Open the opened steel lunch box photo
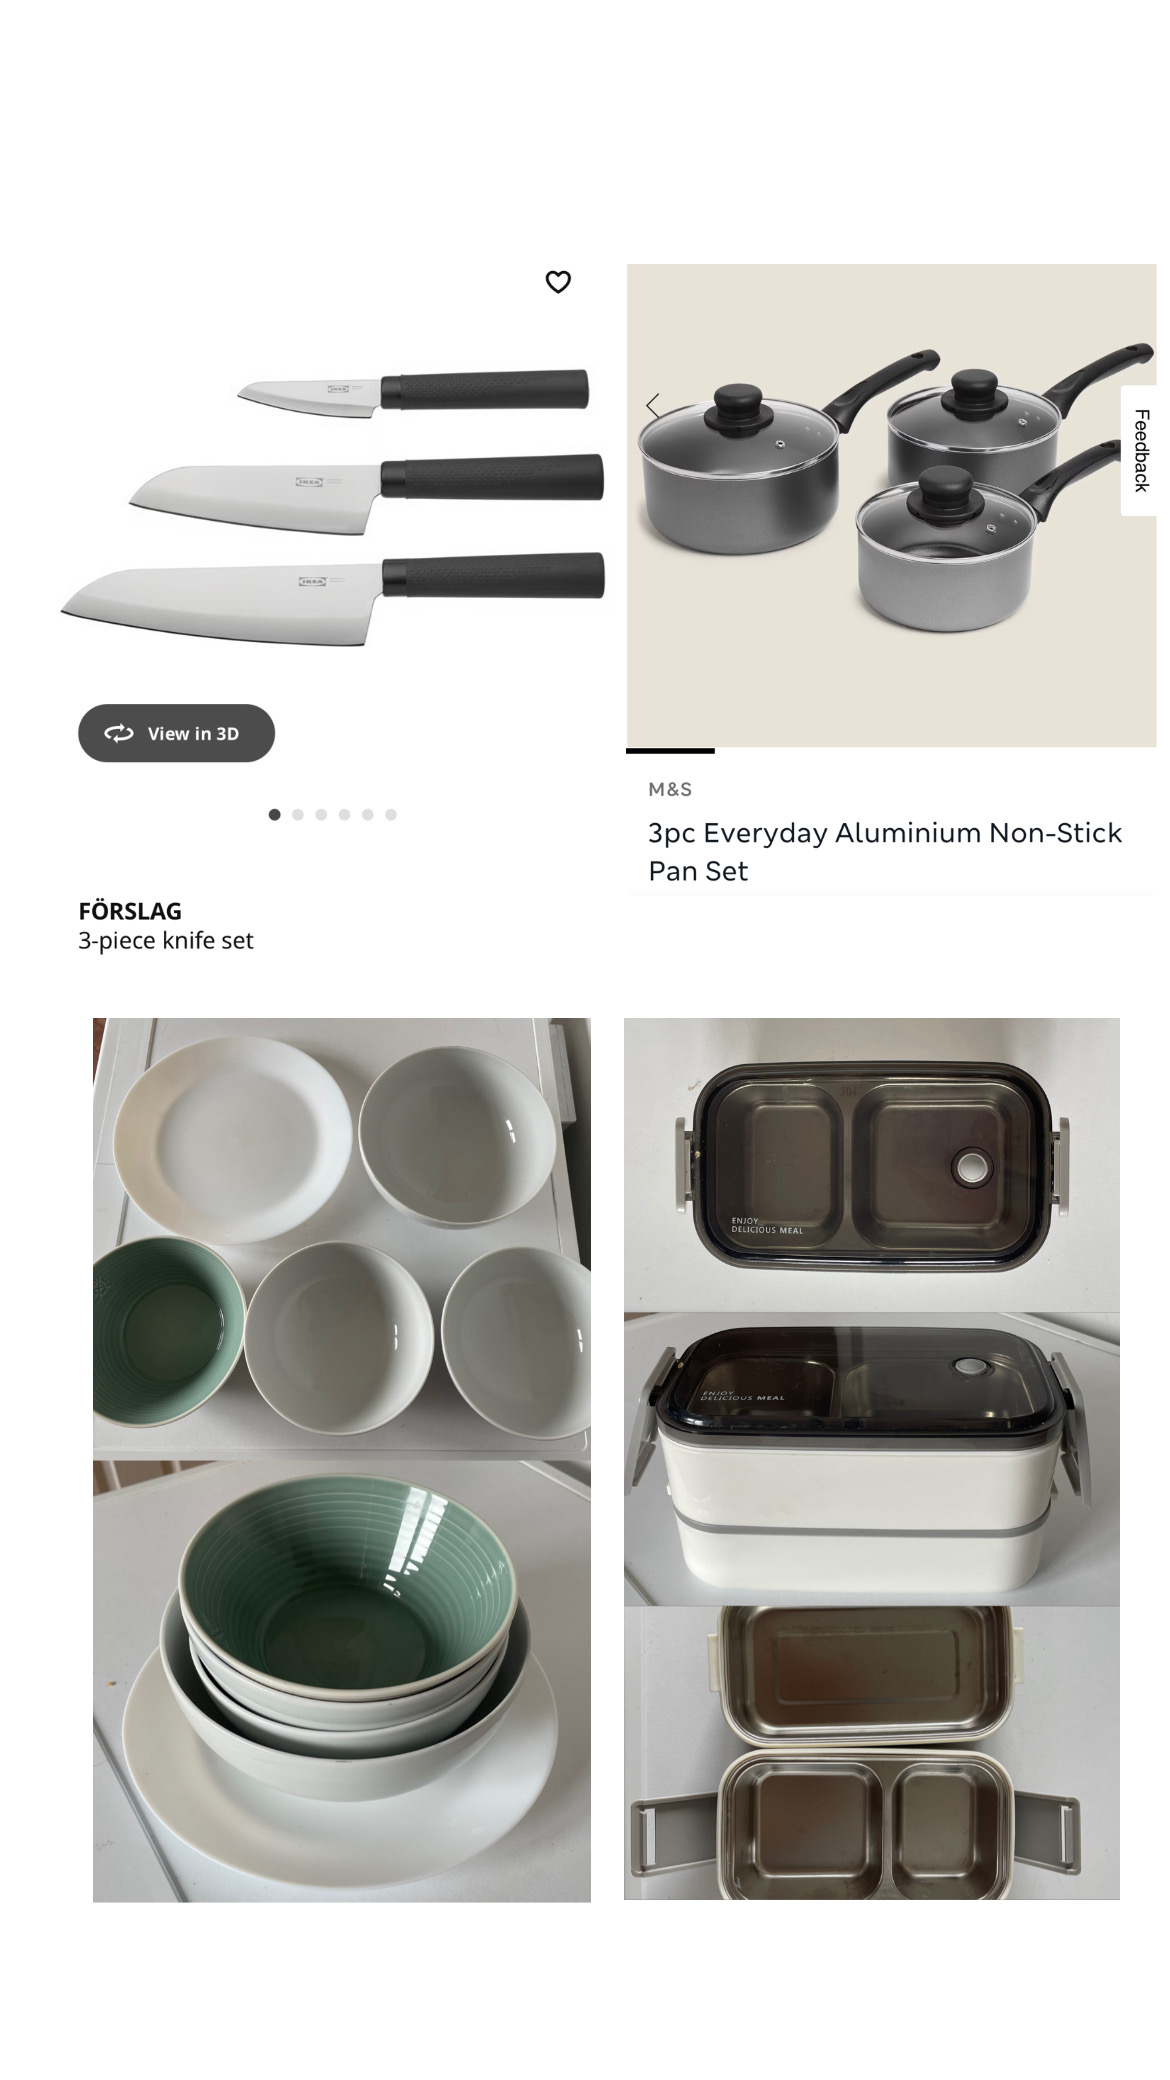The width and height of the screenshot is (1170, 2080). coord(872,1754)
